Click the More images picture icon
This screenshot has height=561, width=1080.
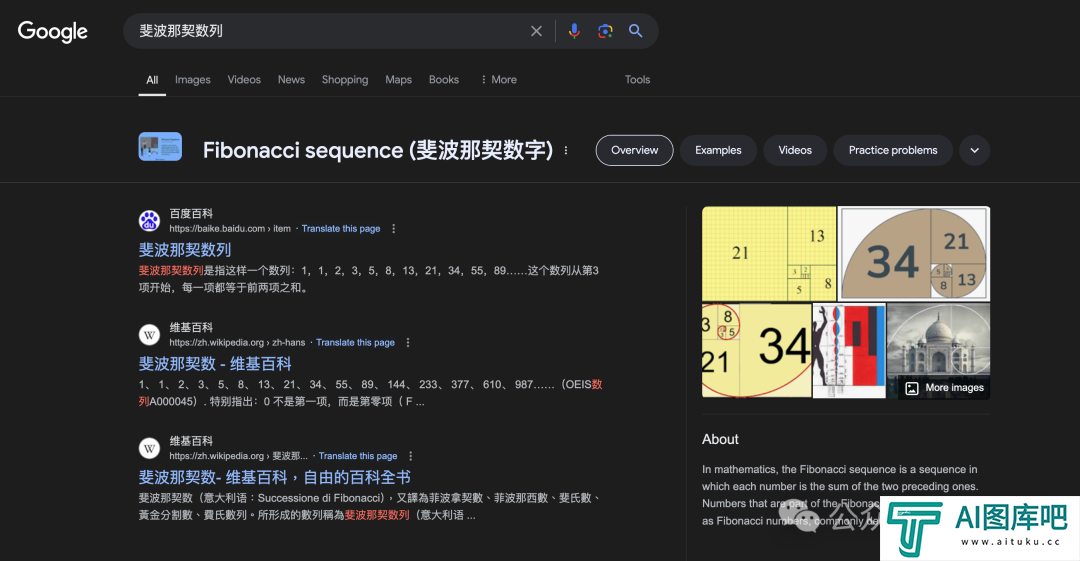pos(912,388)
